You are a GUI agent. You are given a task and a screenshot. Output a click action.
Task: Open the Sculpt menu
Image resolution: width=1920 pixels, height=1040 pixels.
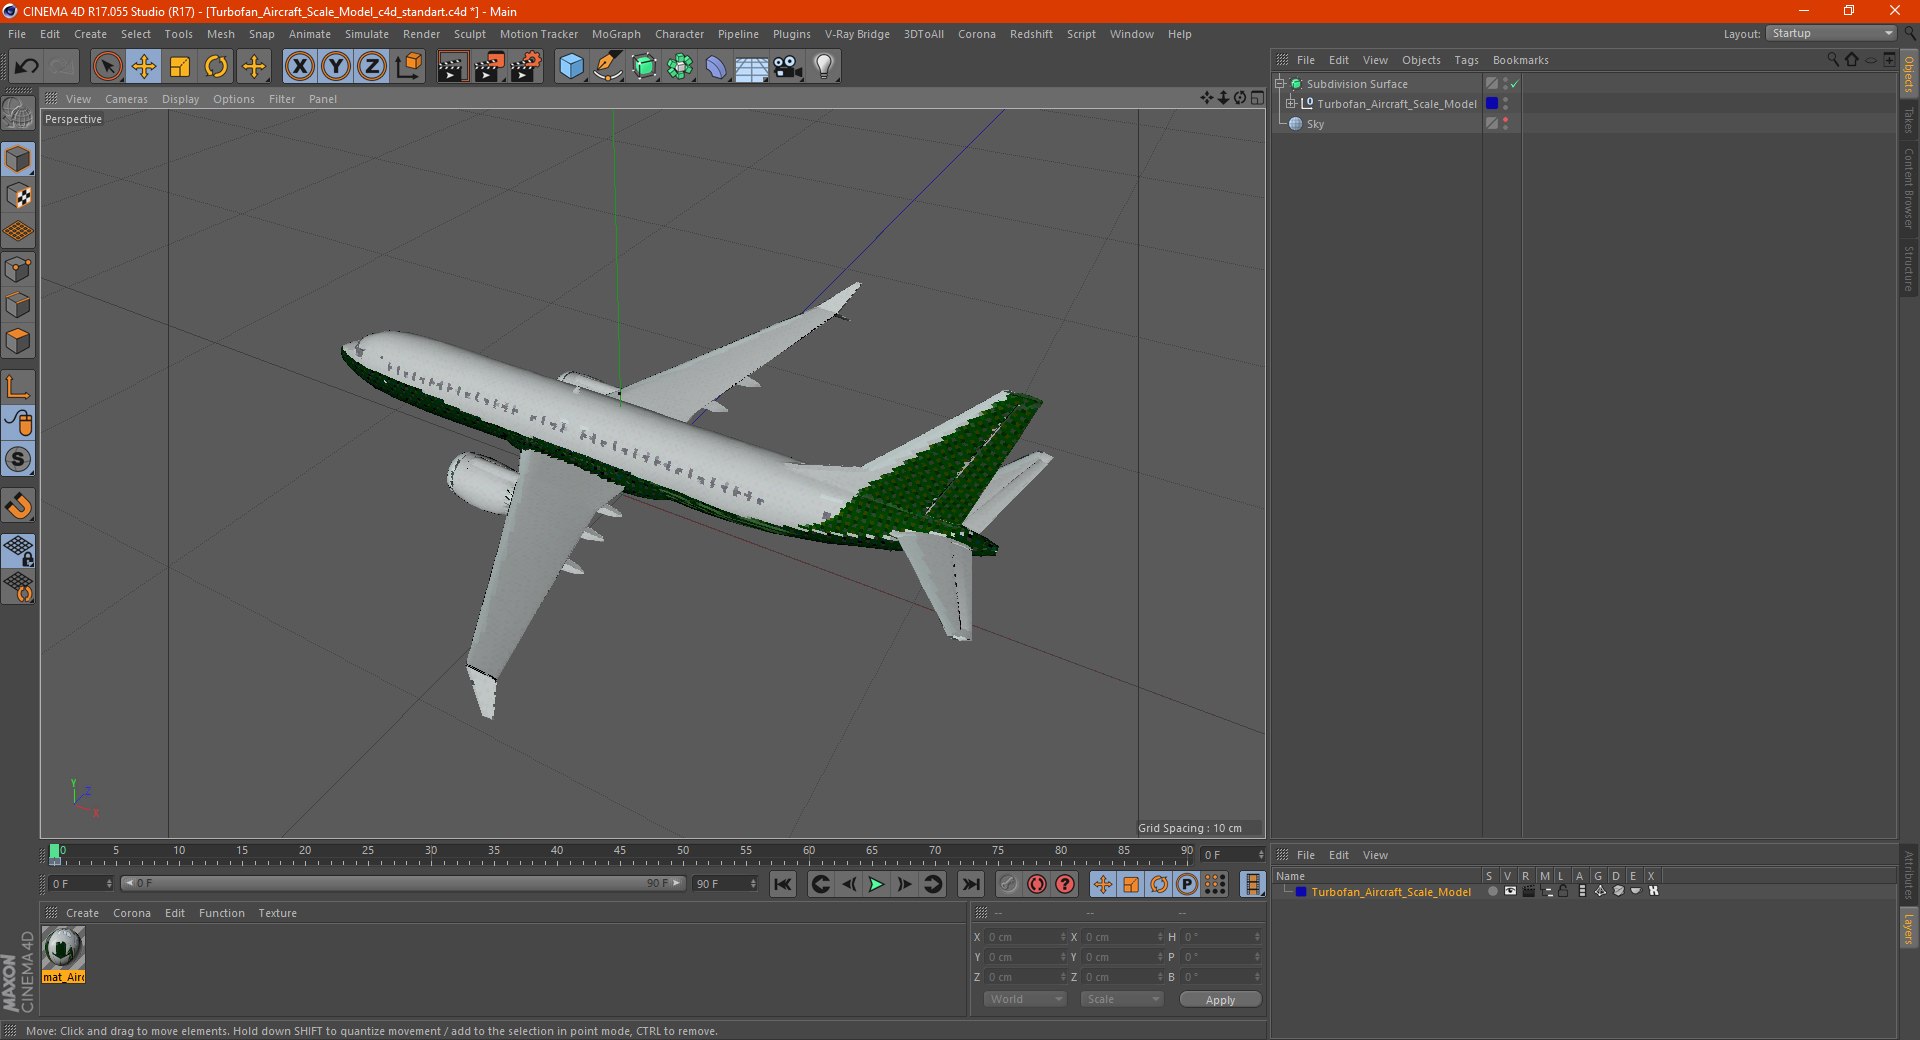point(469,34)
